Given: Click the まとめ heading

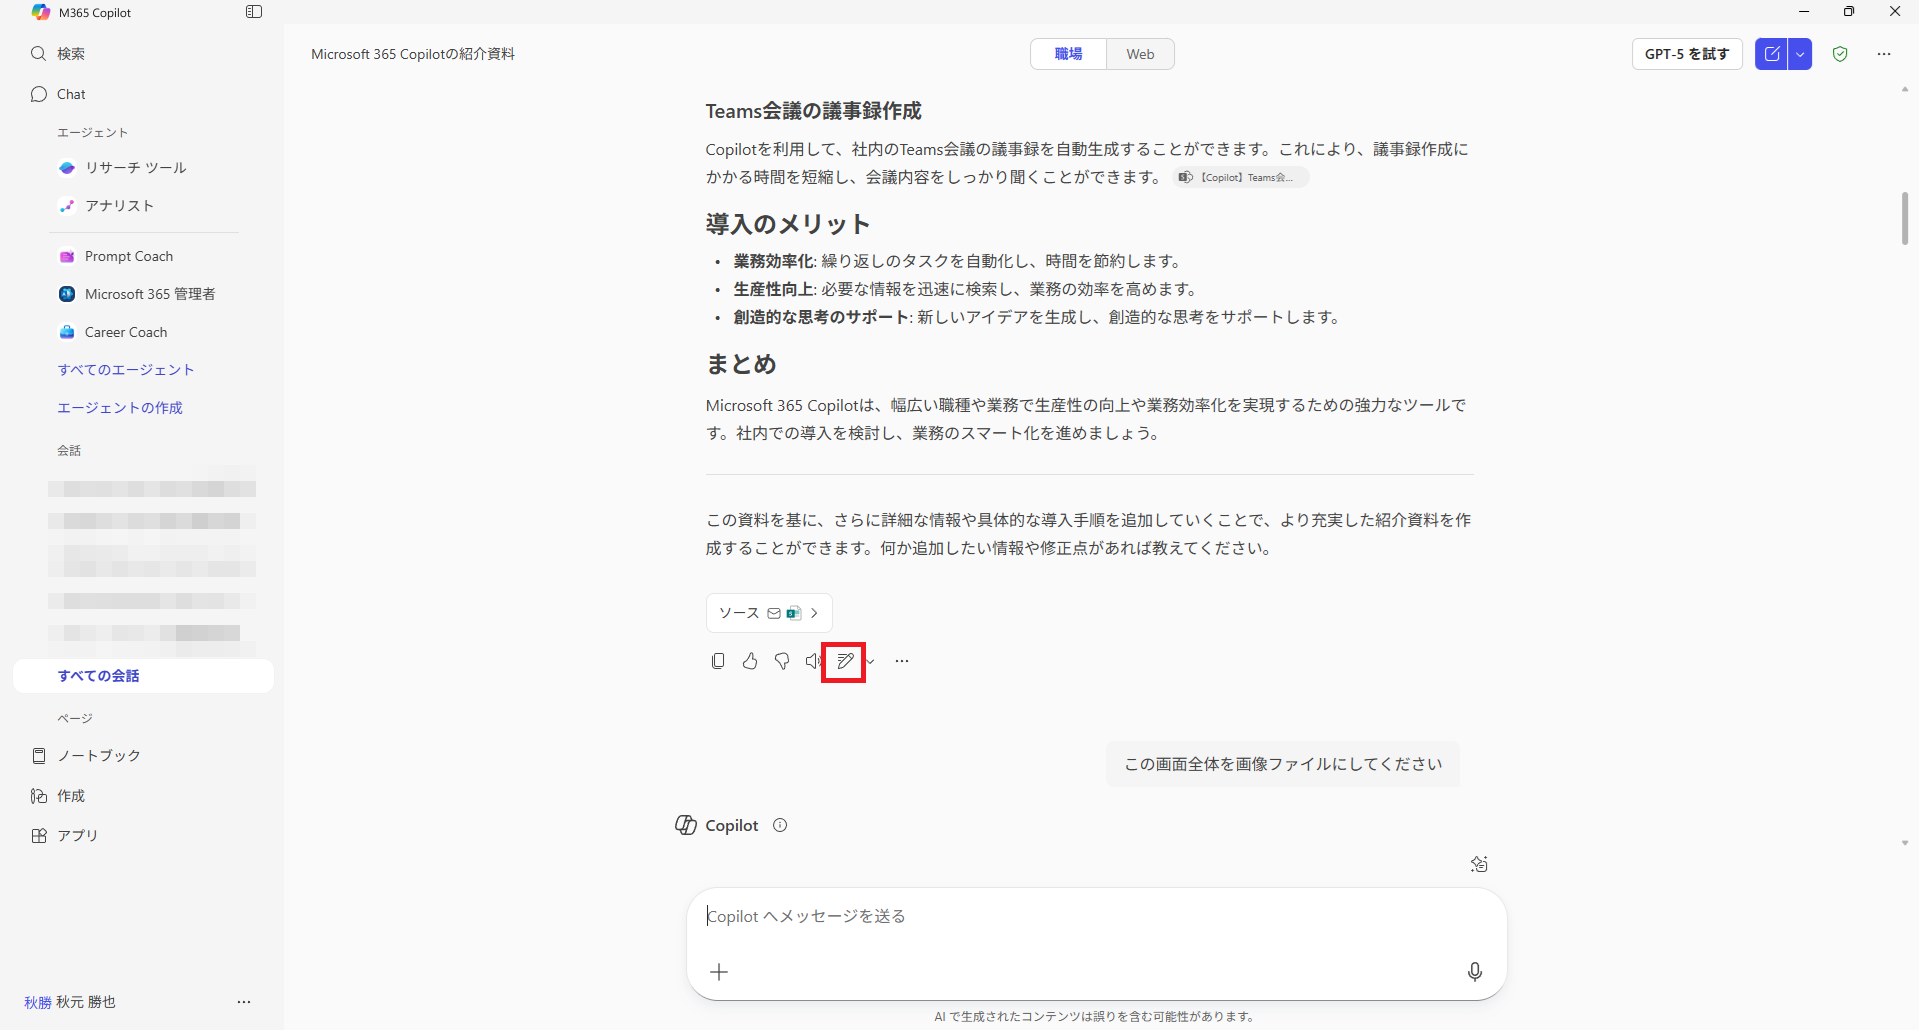Looking at the screenshot, I should [741, 364].
